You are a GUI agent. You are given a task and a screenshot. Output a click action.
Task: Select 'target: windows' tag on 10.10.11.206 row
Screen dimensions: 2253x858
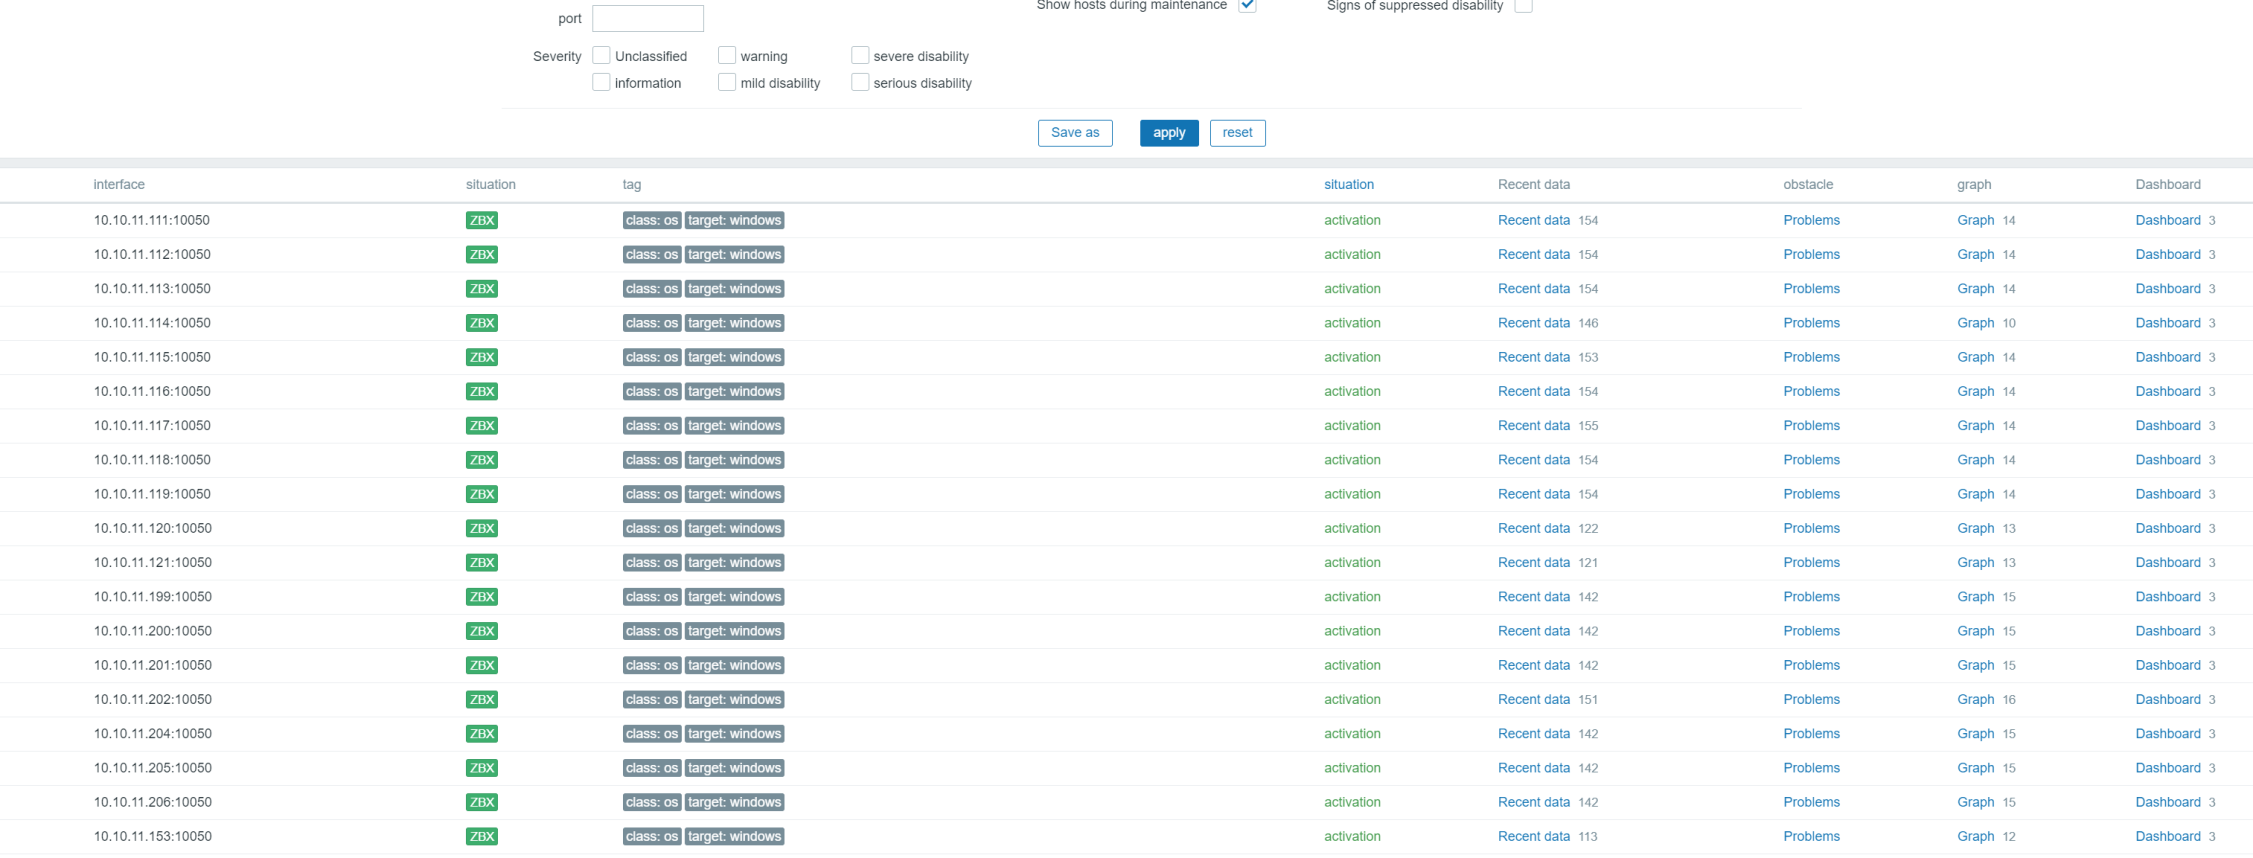734,802
